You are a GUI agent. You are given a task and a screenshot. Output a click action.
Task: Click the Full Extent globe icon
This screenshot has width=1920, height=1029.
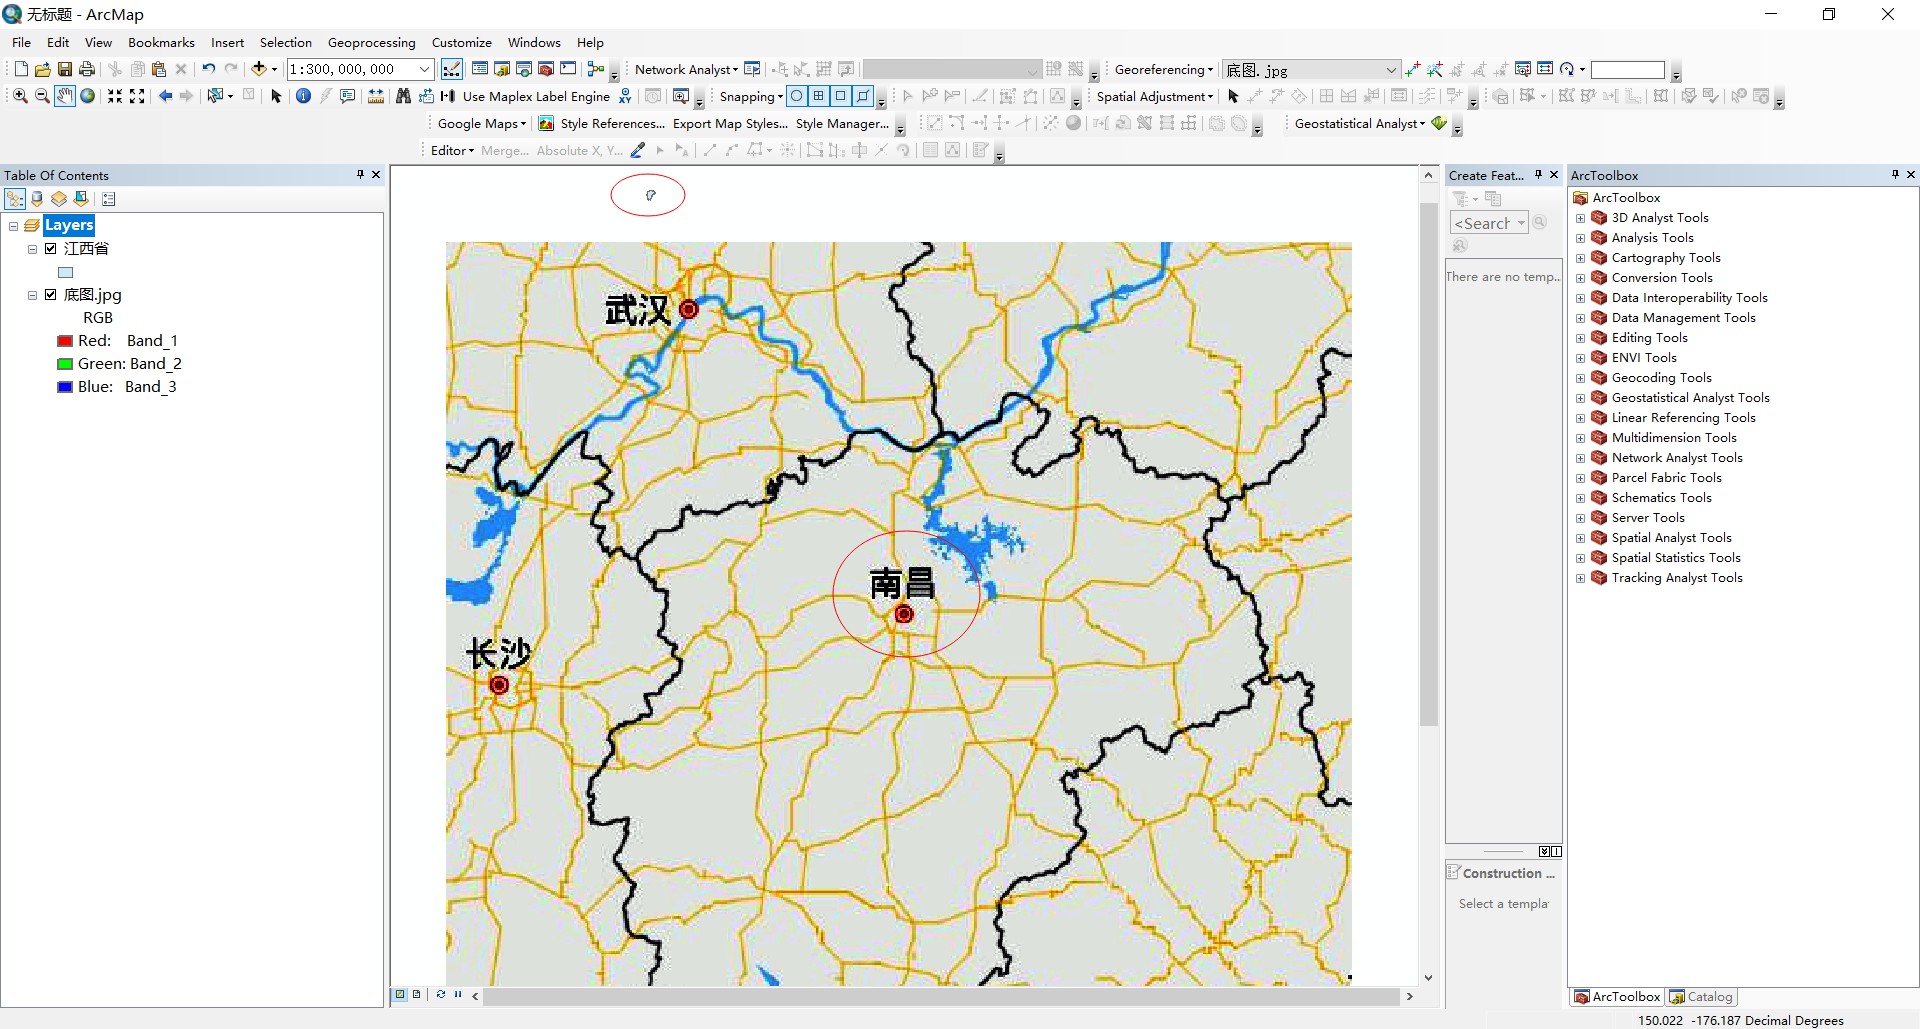coord(88,96)
